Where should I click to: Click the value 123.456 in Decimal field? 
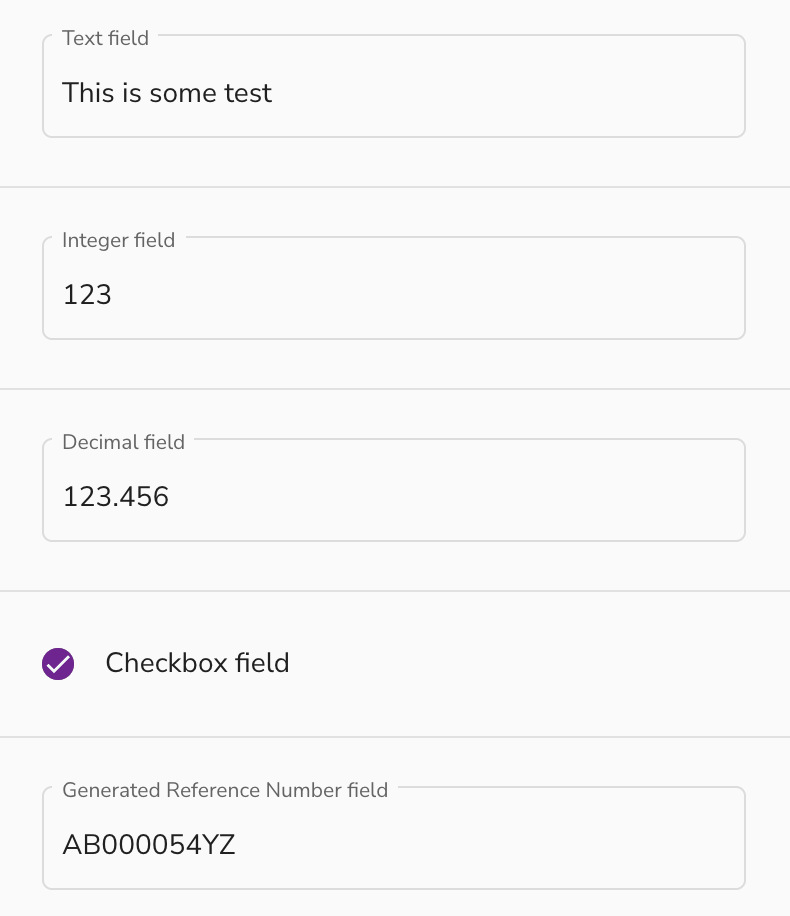coord(116,497)
